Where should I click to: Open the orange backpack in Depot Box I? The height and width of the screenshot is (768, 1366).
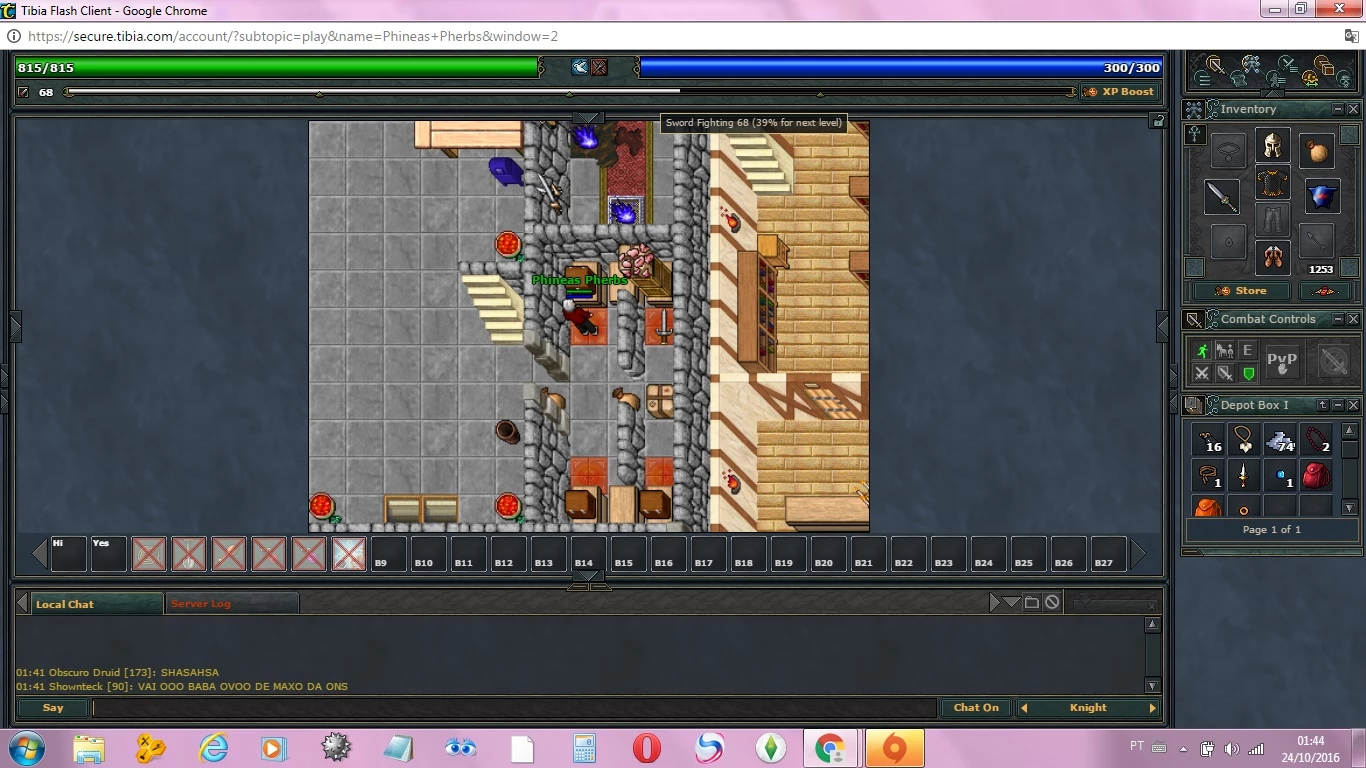click(1208, 506)
